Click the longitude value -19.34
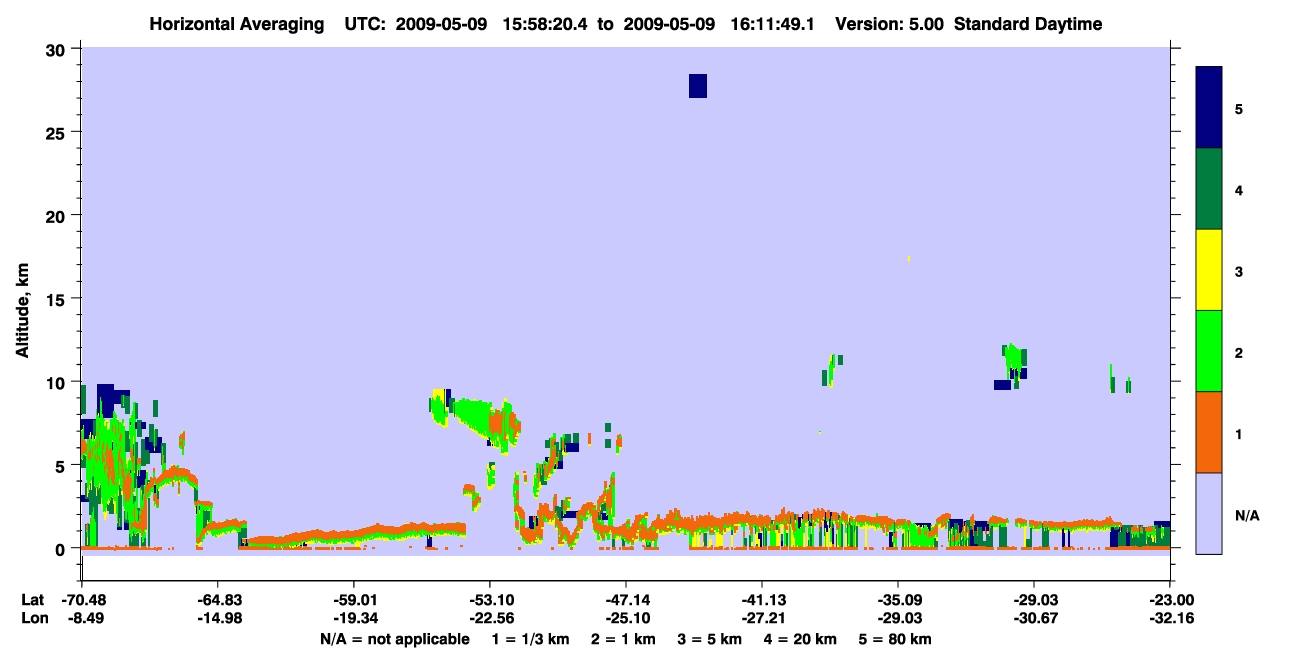 click(x=354, y=619)
